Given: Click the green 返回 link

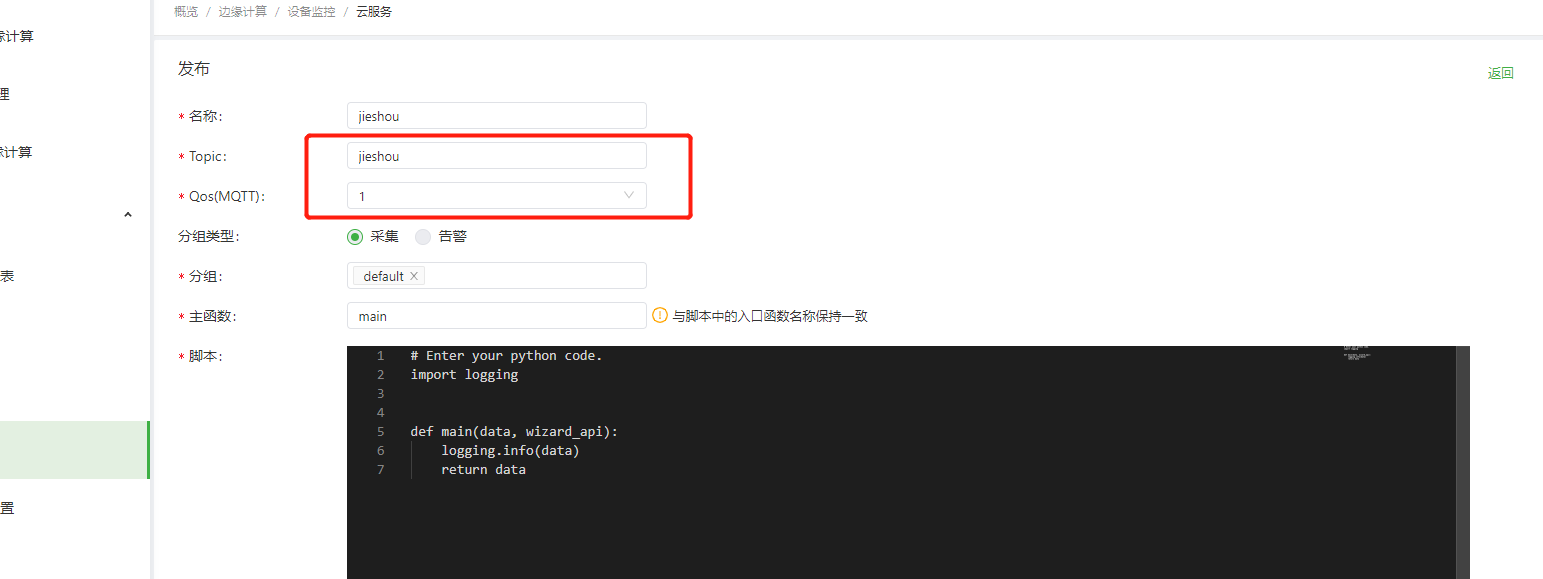Looking at the screenshot, I should [x=1500, y=73].
